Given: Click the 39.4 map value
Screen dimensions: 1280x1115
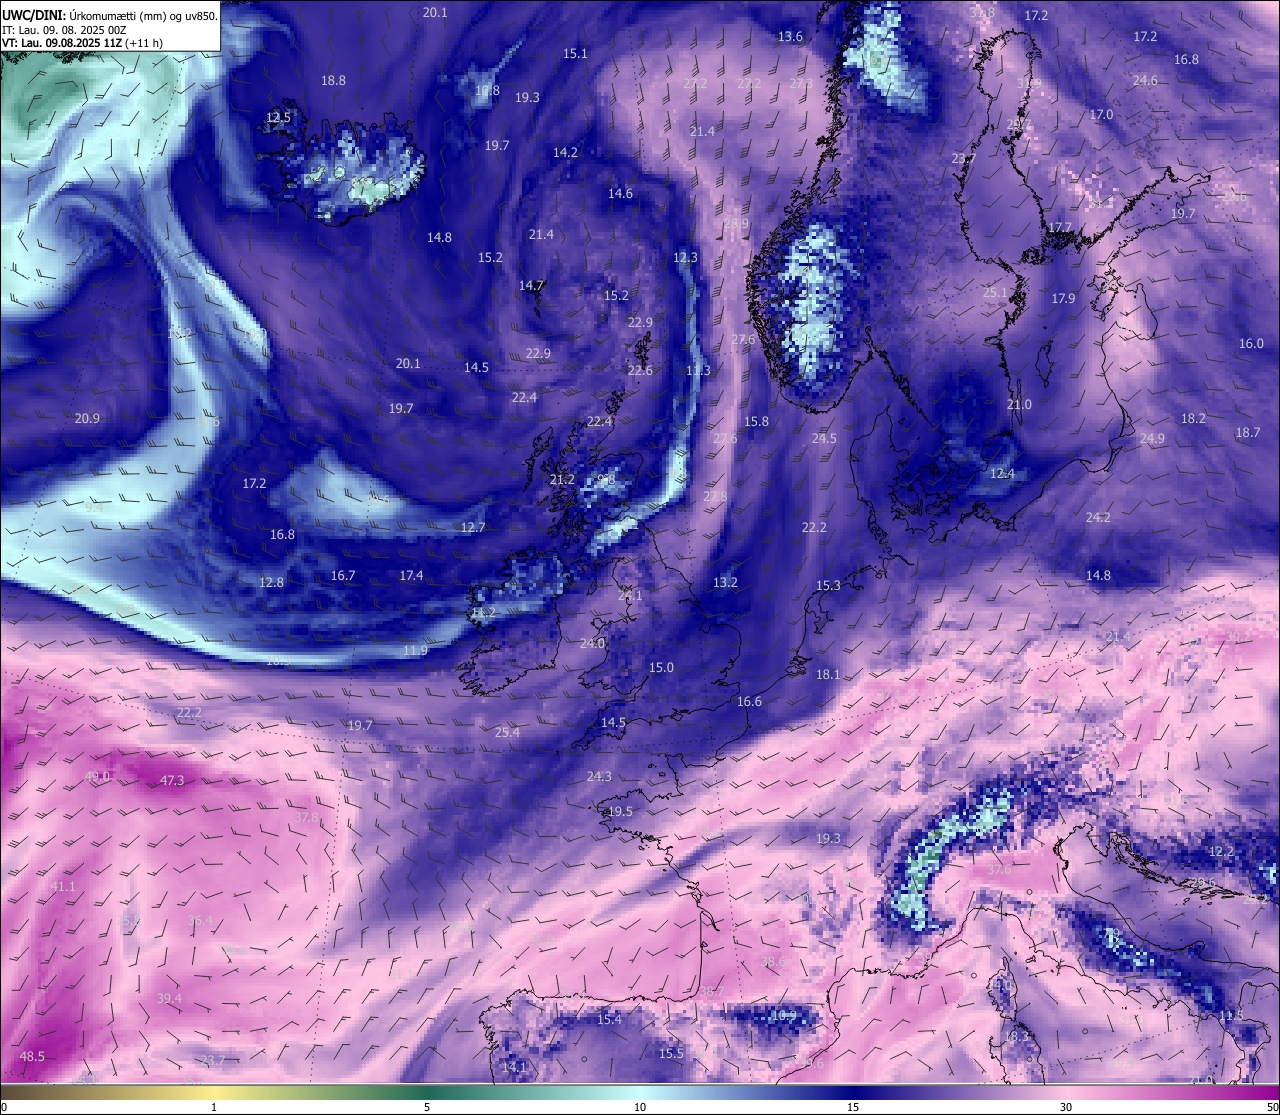Looking at the screenshot, I should (169, 998).
